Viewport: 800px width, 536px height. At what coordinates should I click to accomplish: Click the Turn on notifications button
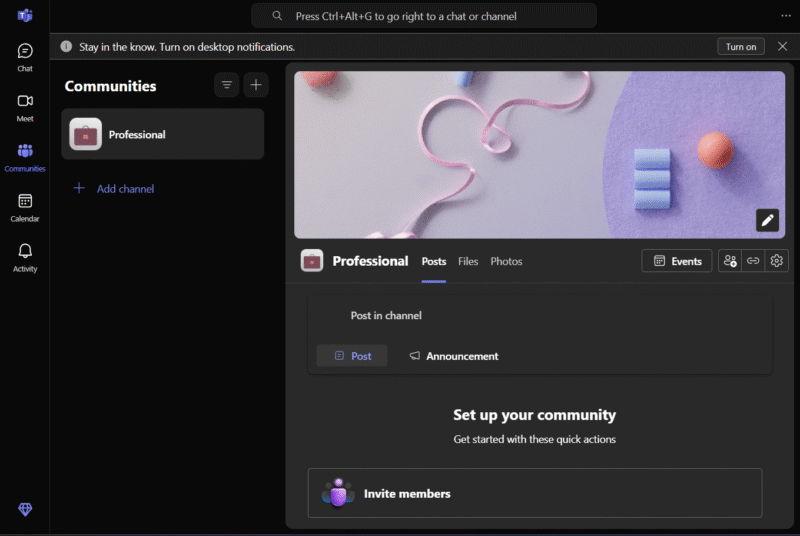(x=741, y=47)
